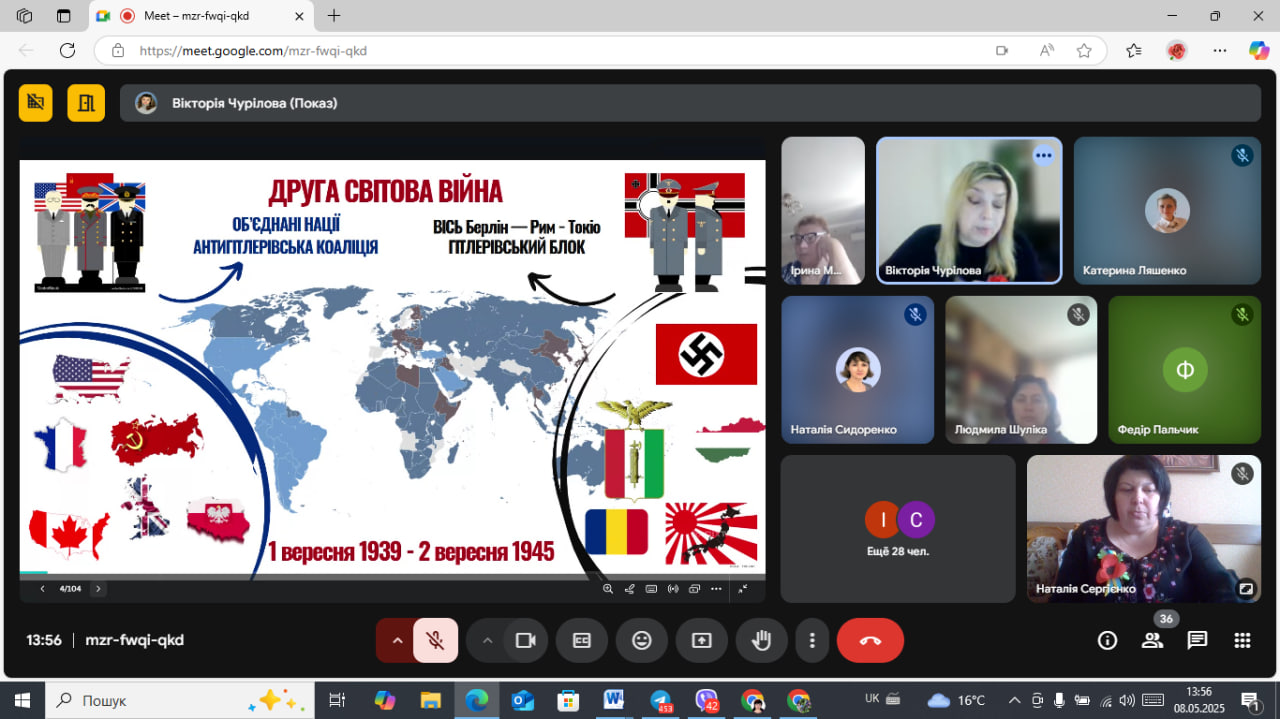Open Edge settings and more menu
The width and height of the screenshot is (1280, 719).
click(1220, 50)
